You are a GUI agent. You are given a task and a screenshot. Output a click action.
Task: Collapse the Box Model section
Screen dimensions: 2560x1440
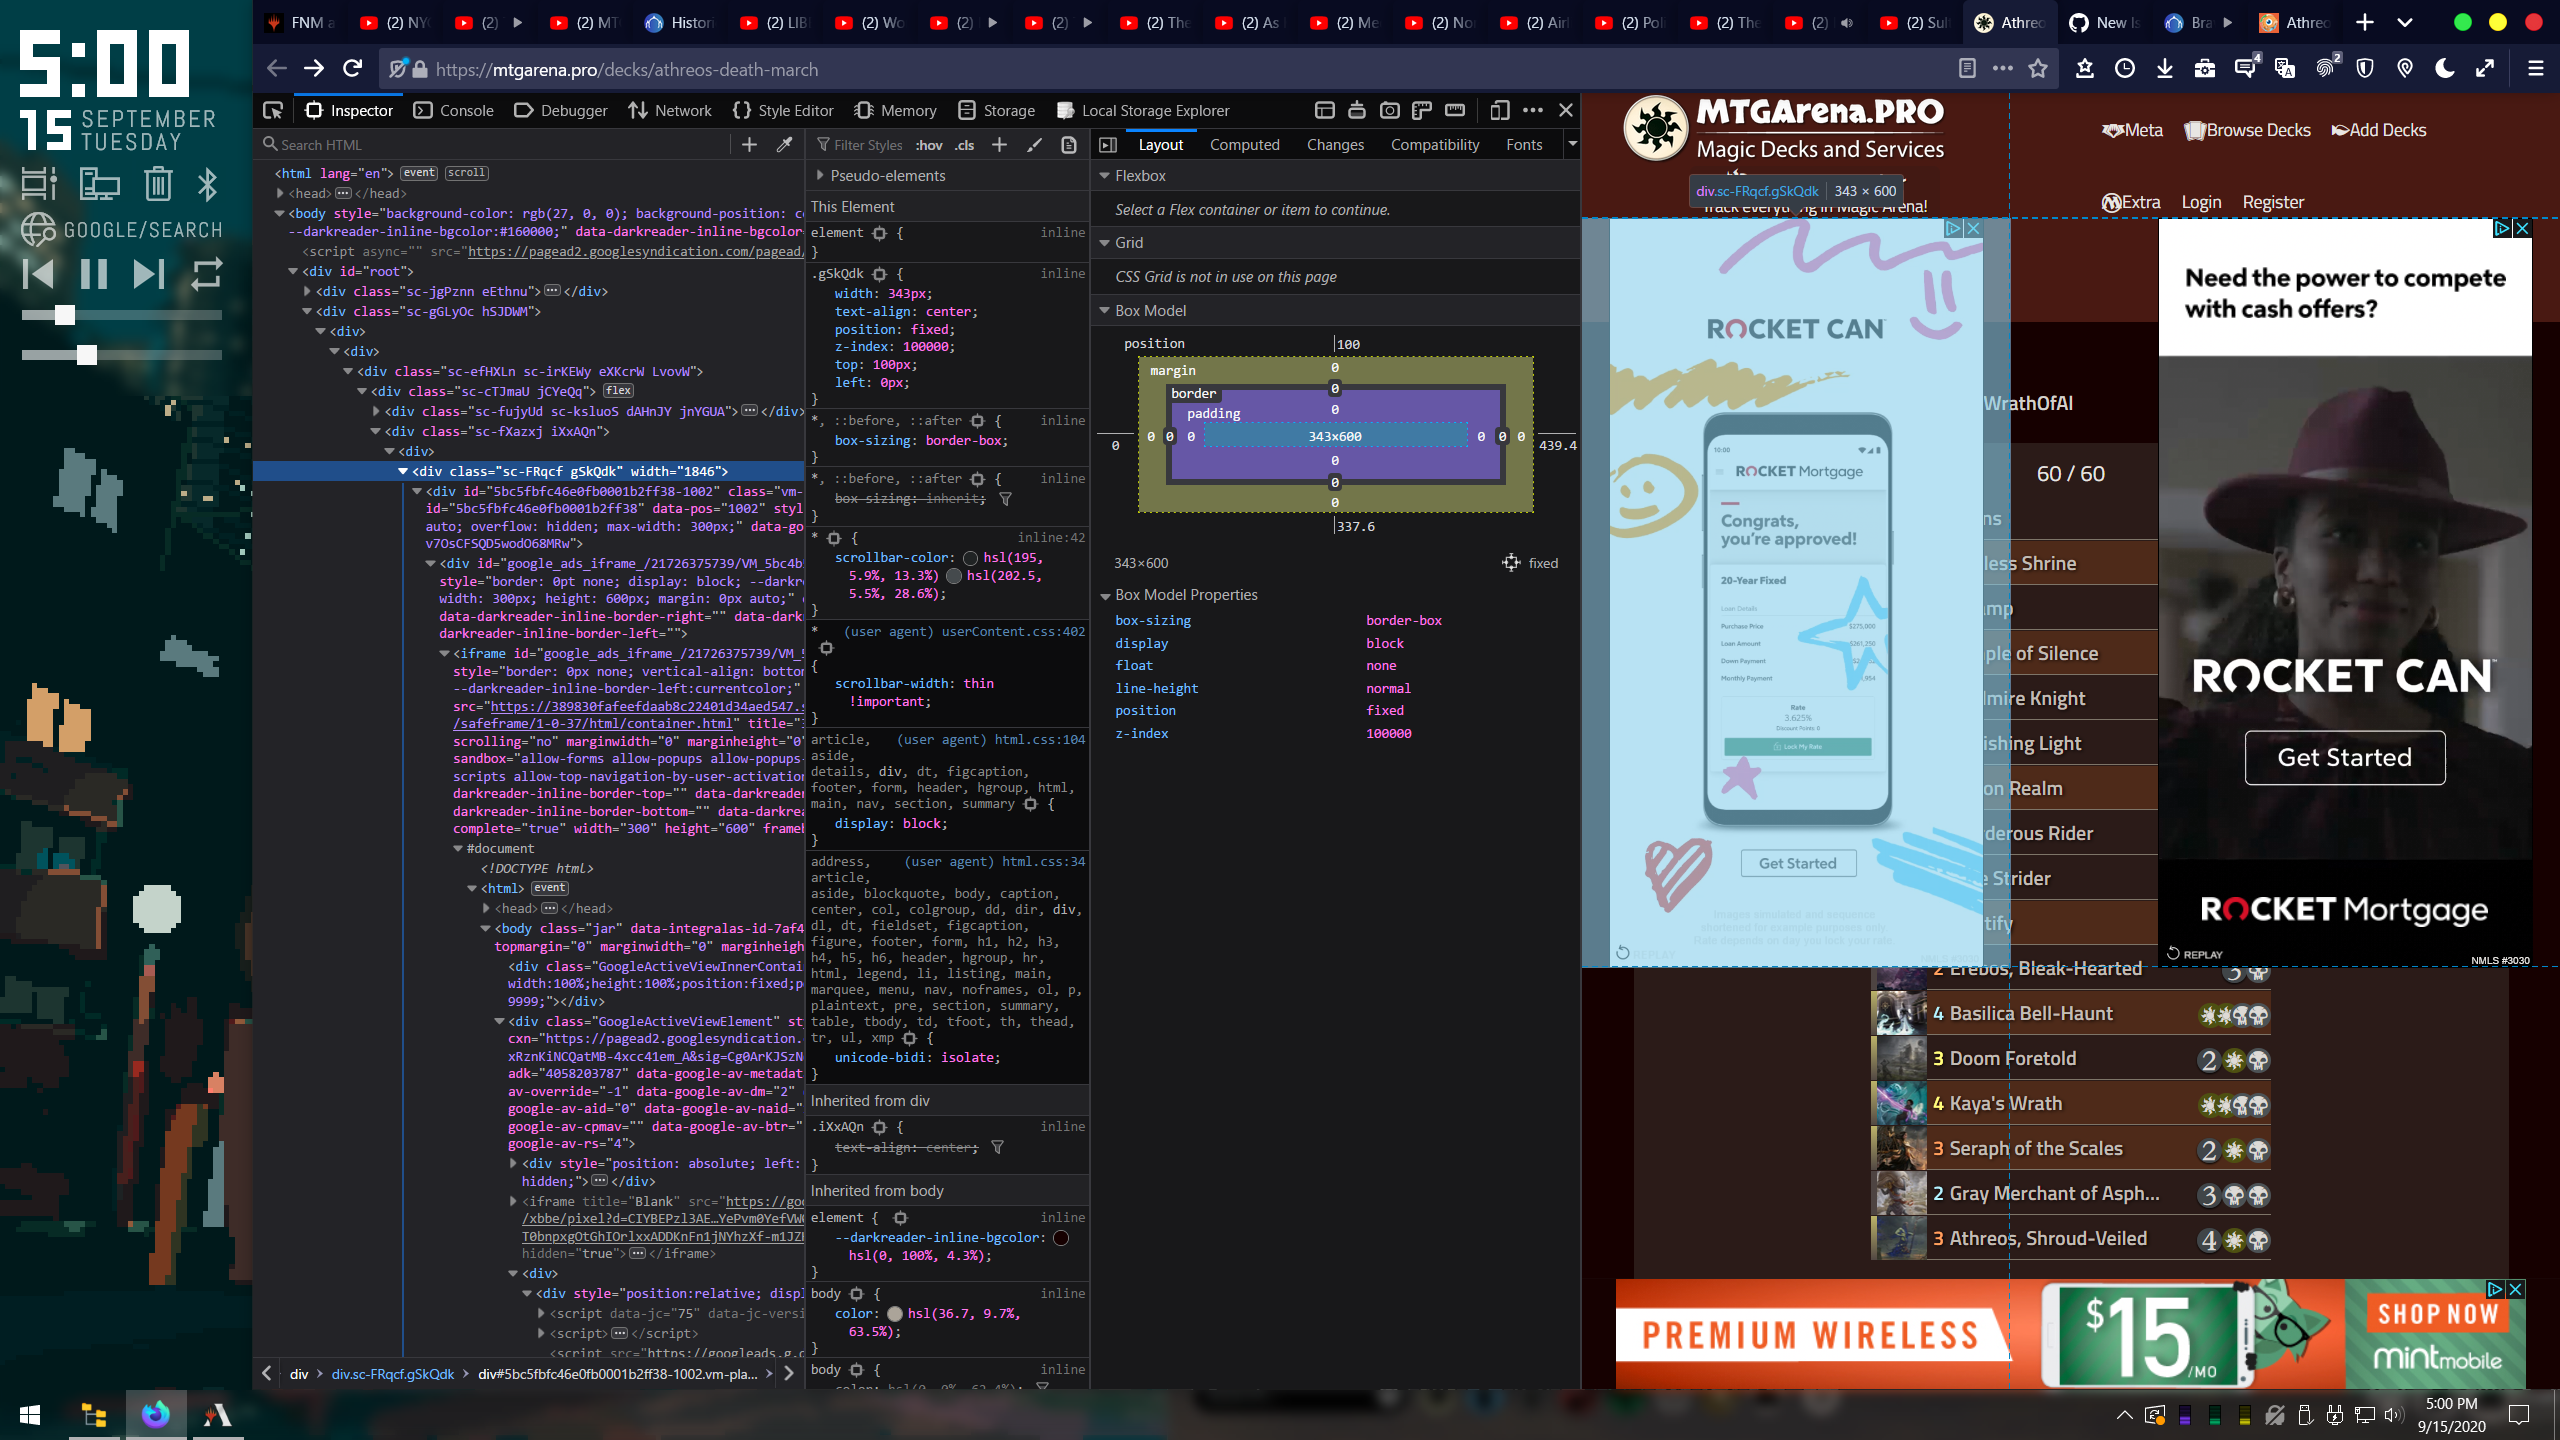pyautogui.click(x=1104, y=310)
